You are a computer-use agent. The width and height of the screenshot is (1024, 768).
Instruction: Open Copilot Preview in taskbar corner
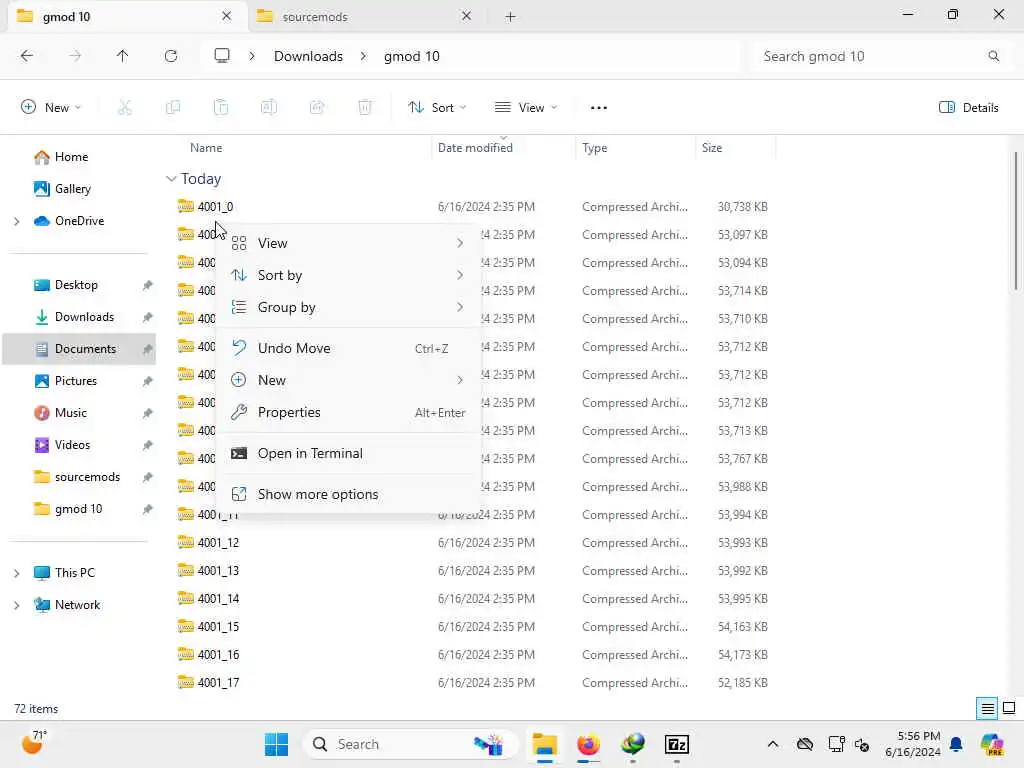[992, 744]
